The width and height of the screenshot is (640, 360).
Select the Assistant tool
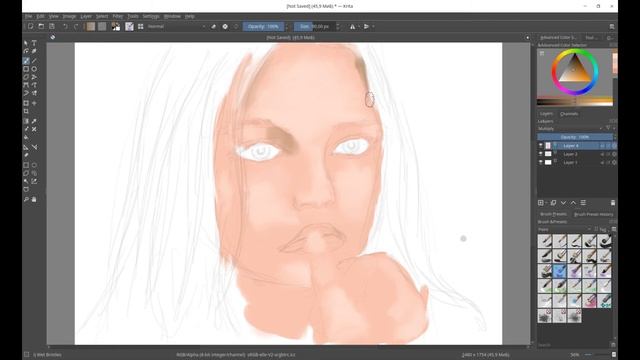pos(26,147)
